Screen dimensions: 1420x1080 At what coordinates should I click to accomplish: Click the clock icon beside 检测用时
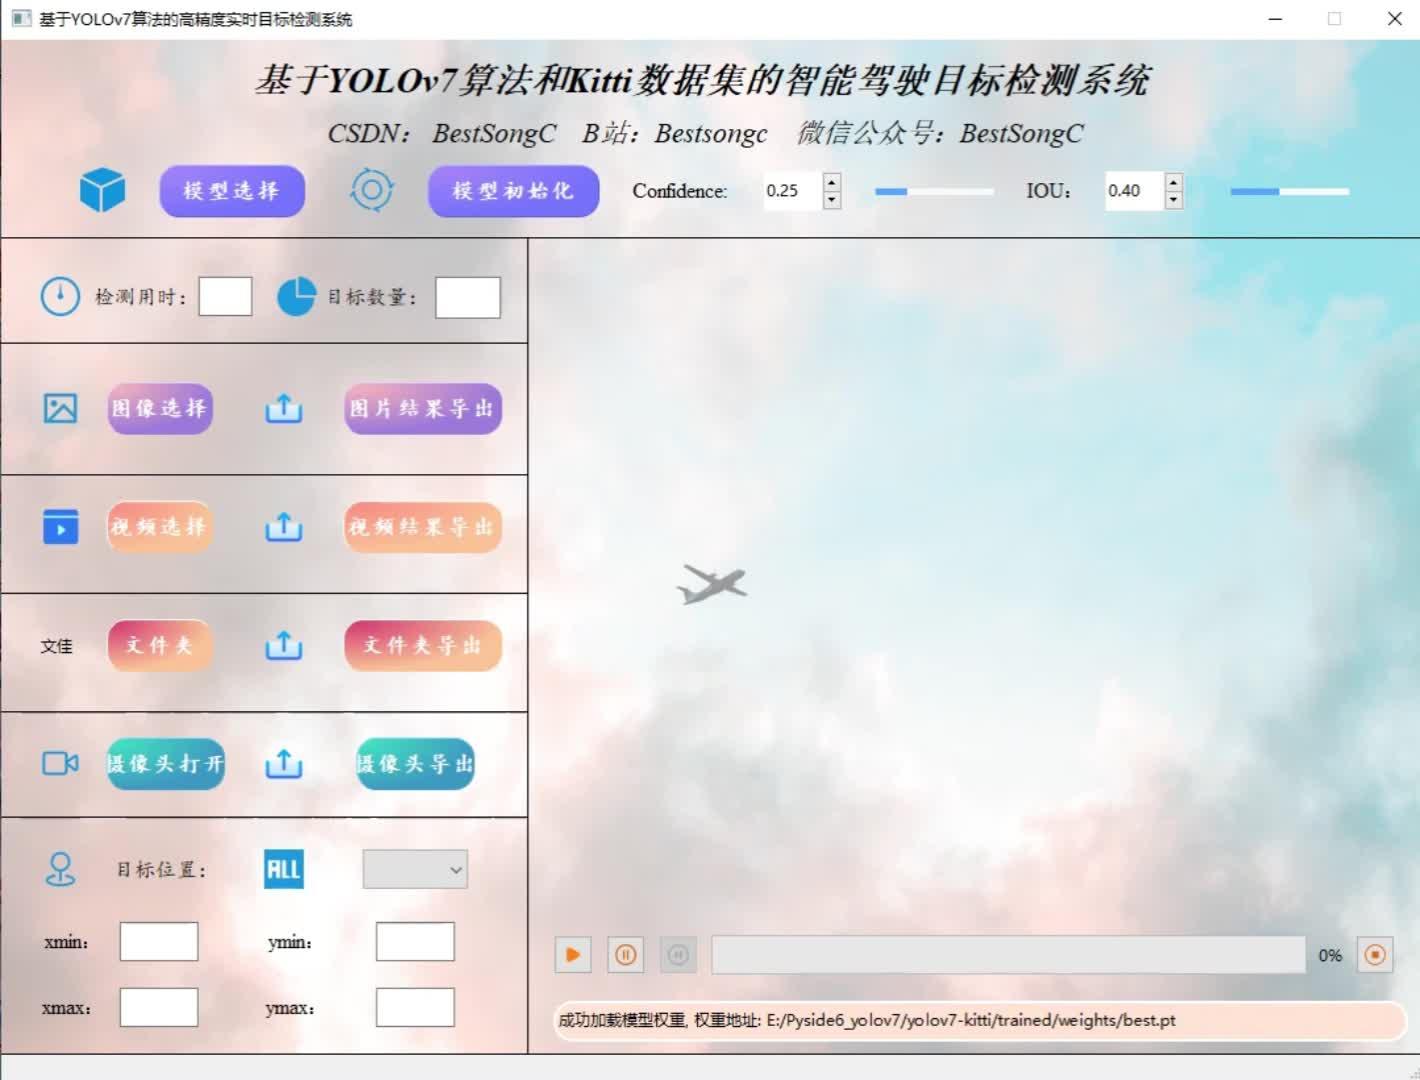click(60, 296)
